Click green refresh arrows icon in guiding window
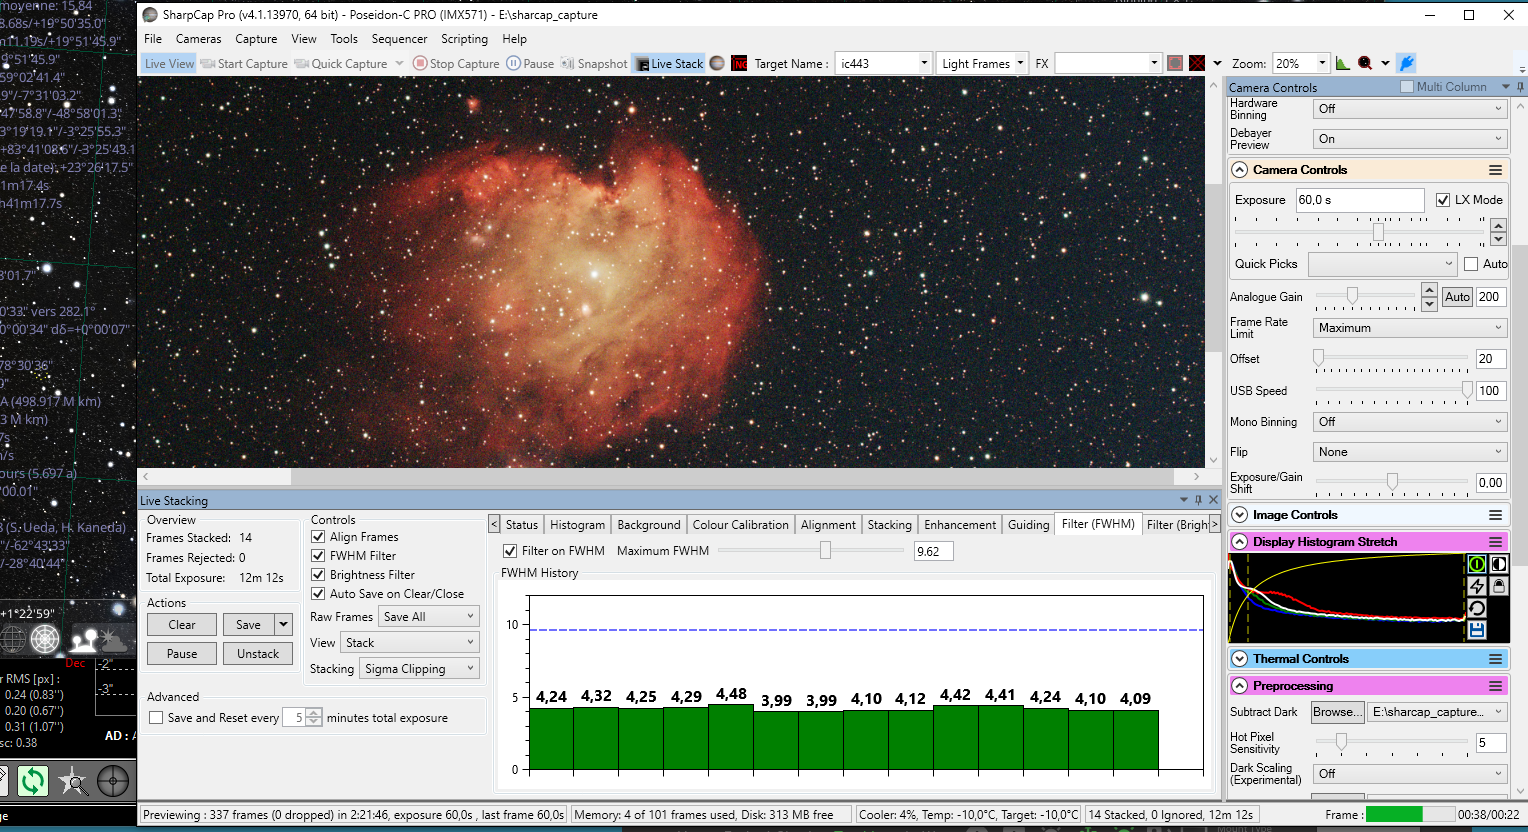This screenshot has width=1528, height=832. coord(32,780)
